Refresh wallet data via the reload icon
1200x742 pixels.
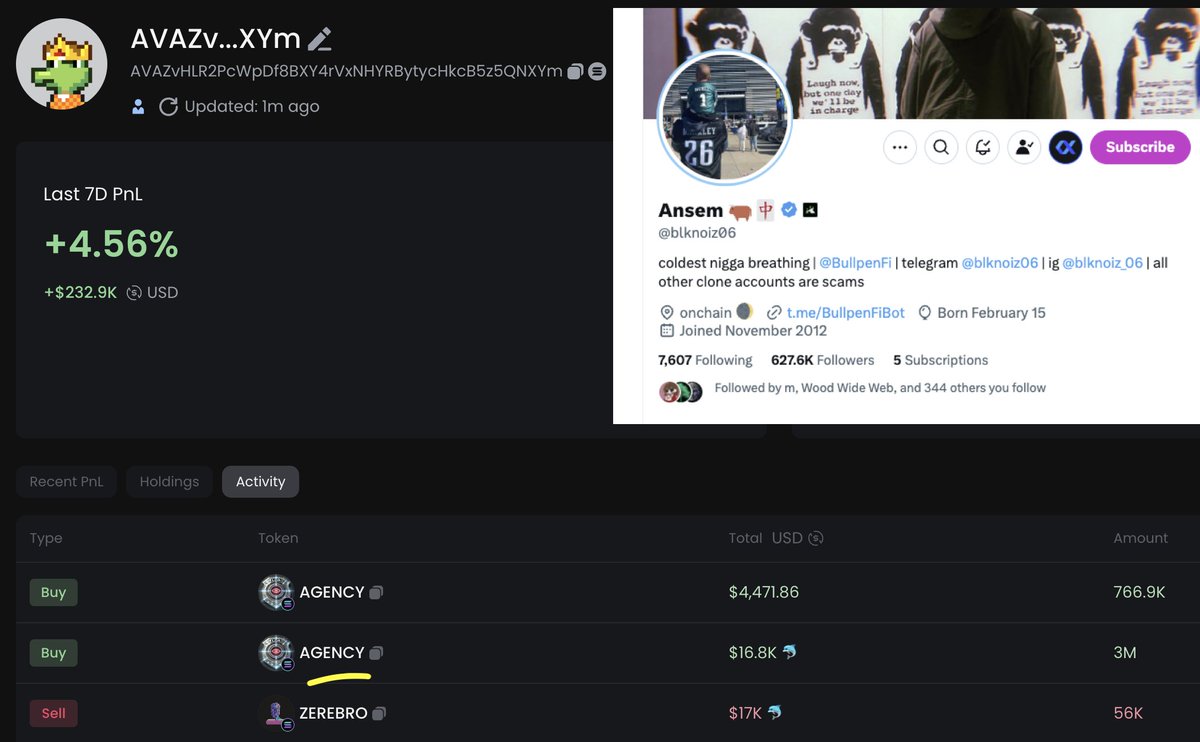coord(168,106)
